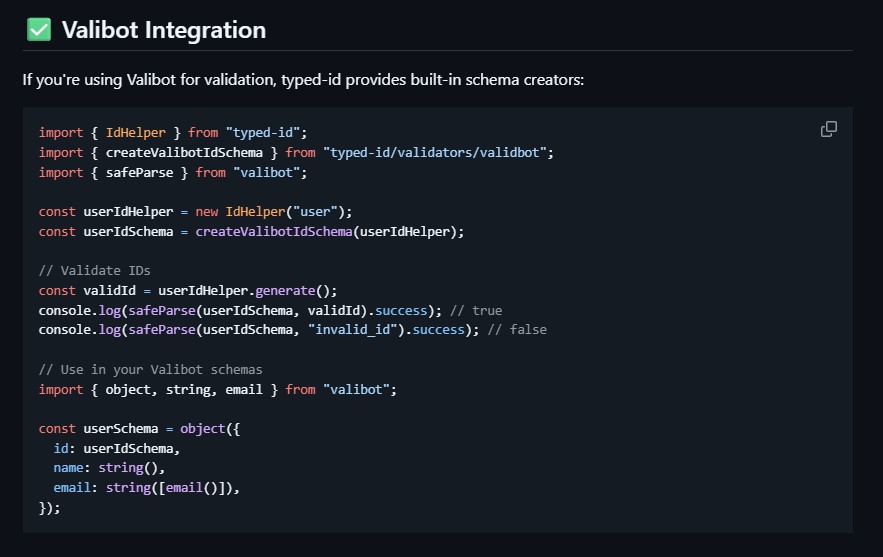Click the sentence "If you're using Valibot for validation"

point(149,80)
